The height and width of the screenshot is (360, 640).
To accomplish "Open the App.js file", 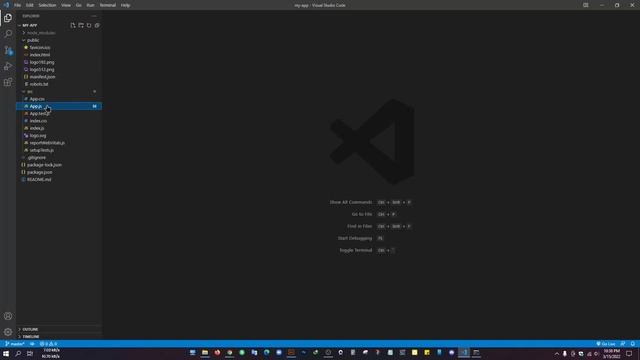I will (x=59, y=106).
